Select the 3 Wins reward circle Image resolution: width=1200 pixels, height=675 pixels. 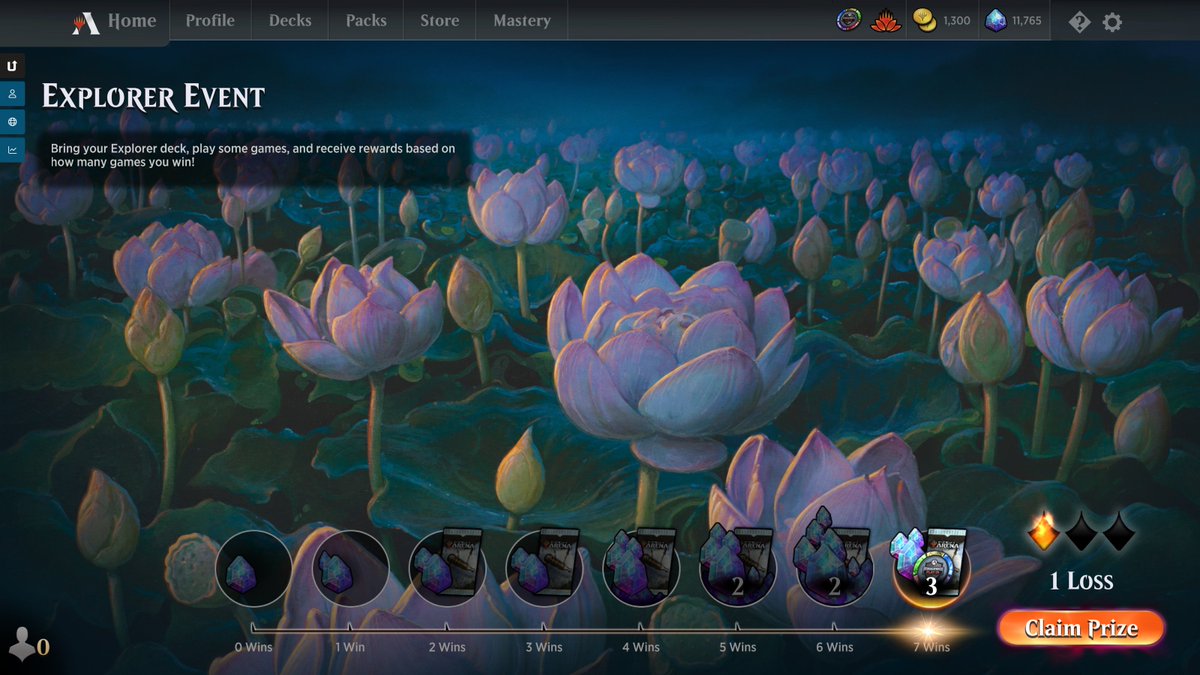(x=544, y=569)
